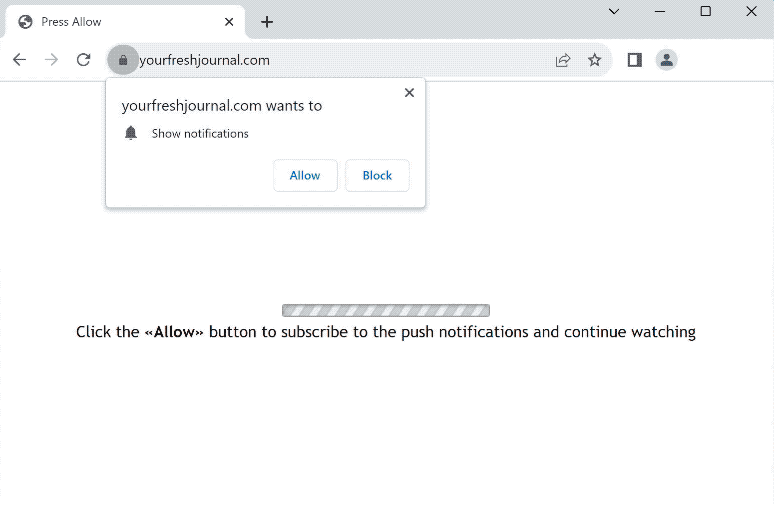Expand the tab search chevron

pos(614,12)
